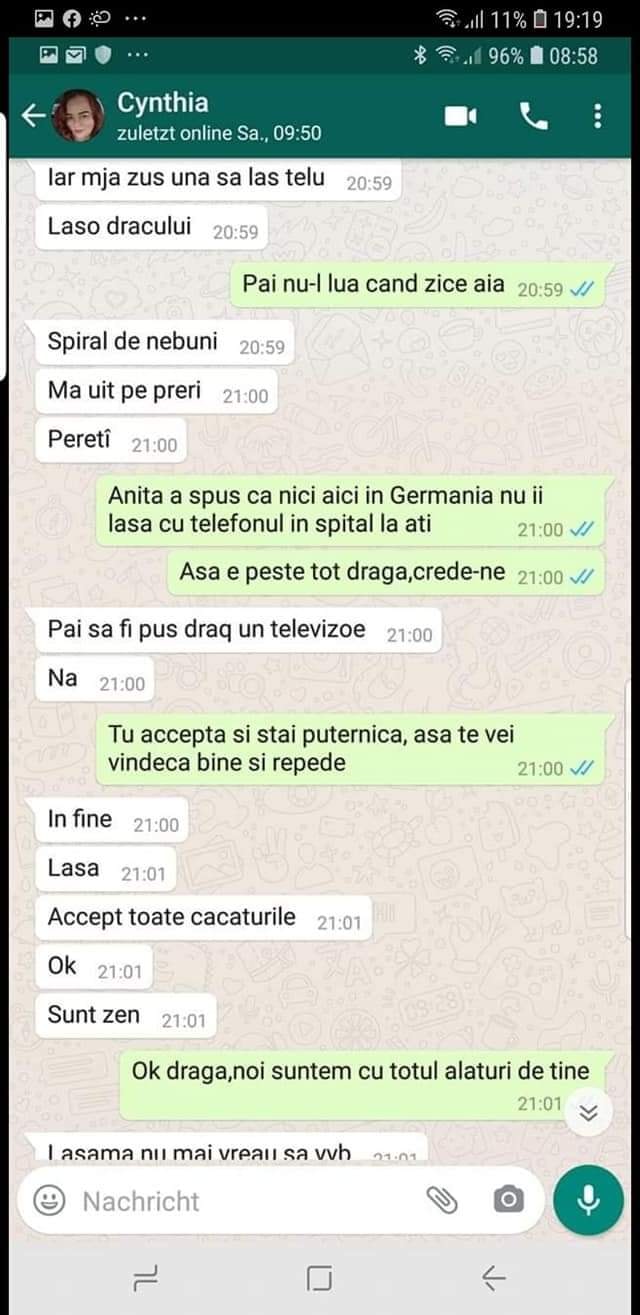This screenshot has width=640, height=1315.
Task: Tap the paperclip attachment icon
Action: point(442,1200)
